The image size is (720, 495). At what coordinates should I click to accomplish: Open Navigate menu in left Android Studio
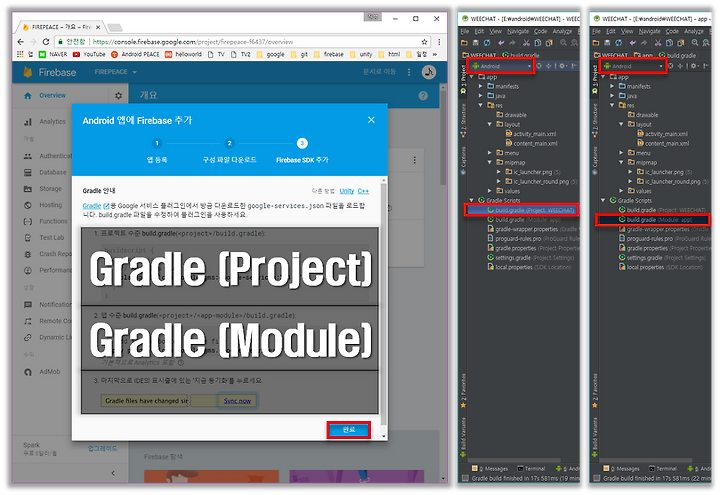pyautogui.click(x=518, y=31)
